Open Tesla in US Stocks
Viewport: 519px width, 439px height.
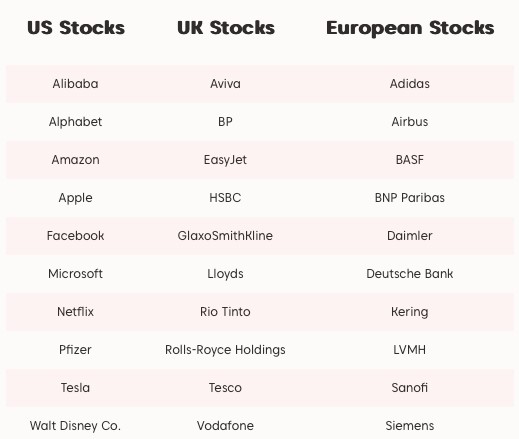[75, 388]
